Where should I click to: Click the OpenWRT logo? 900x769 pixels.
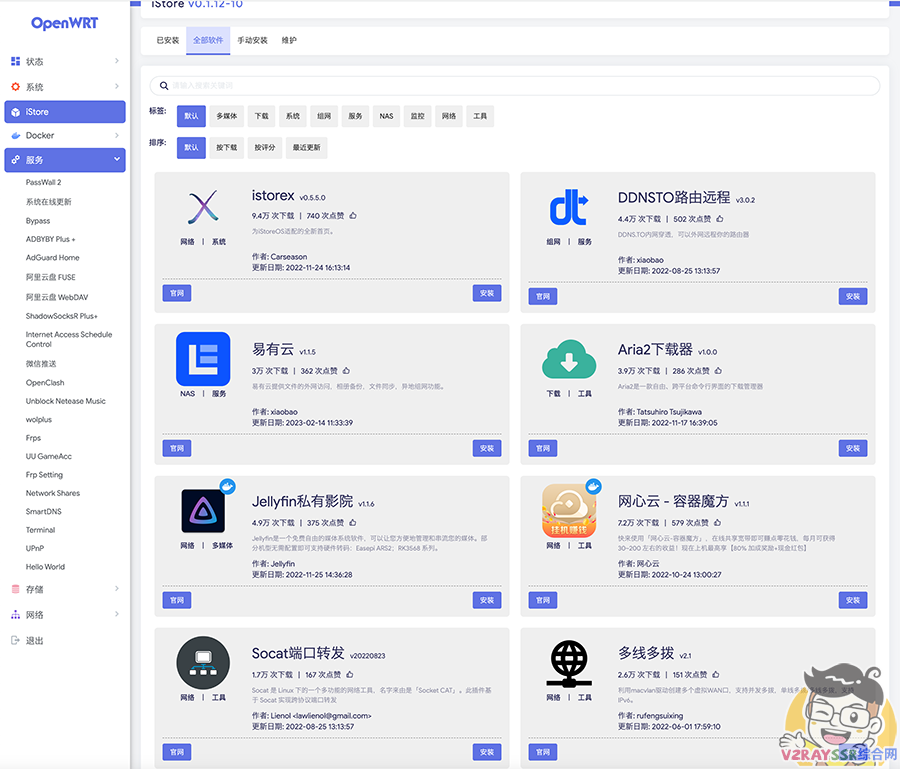click(x=65, y=22)
